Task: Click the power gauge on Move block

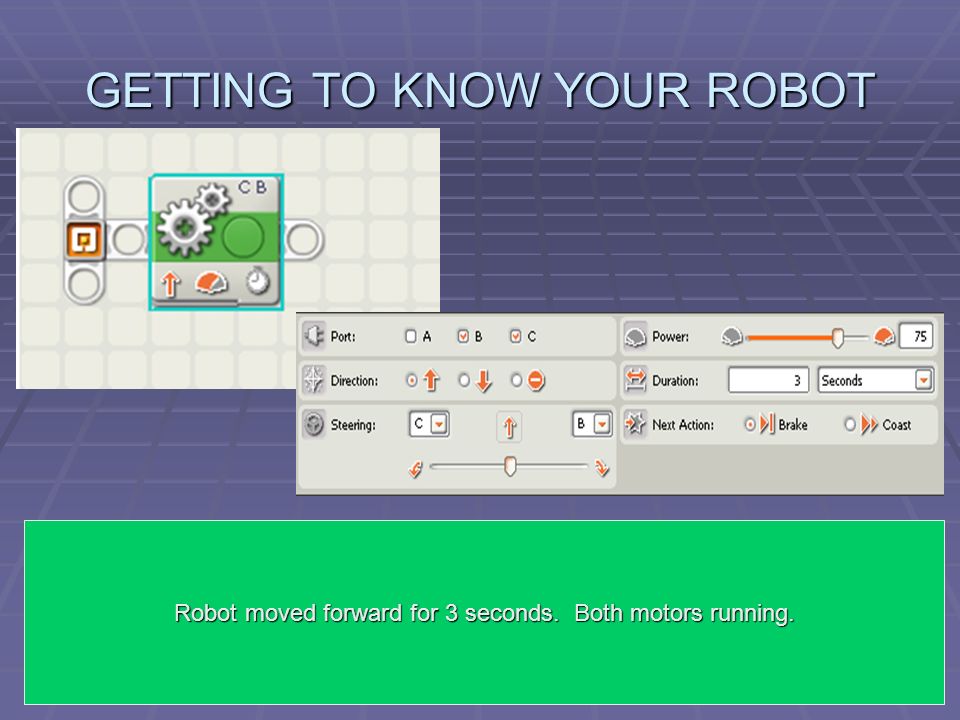Action: click(211, 283)
